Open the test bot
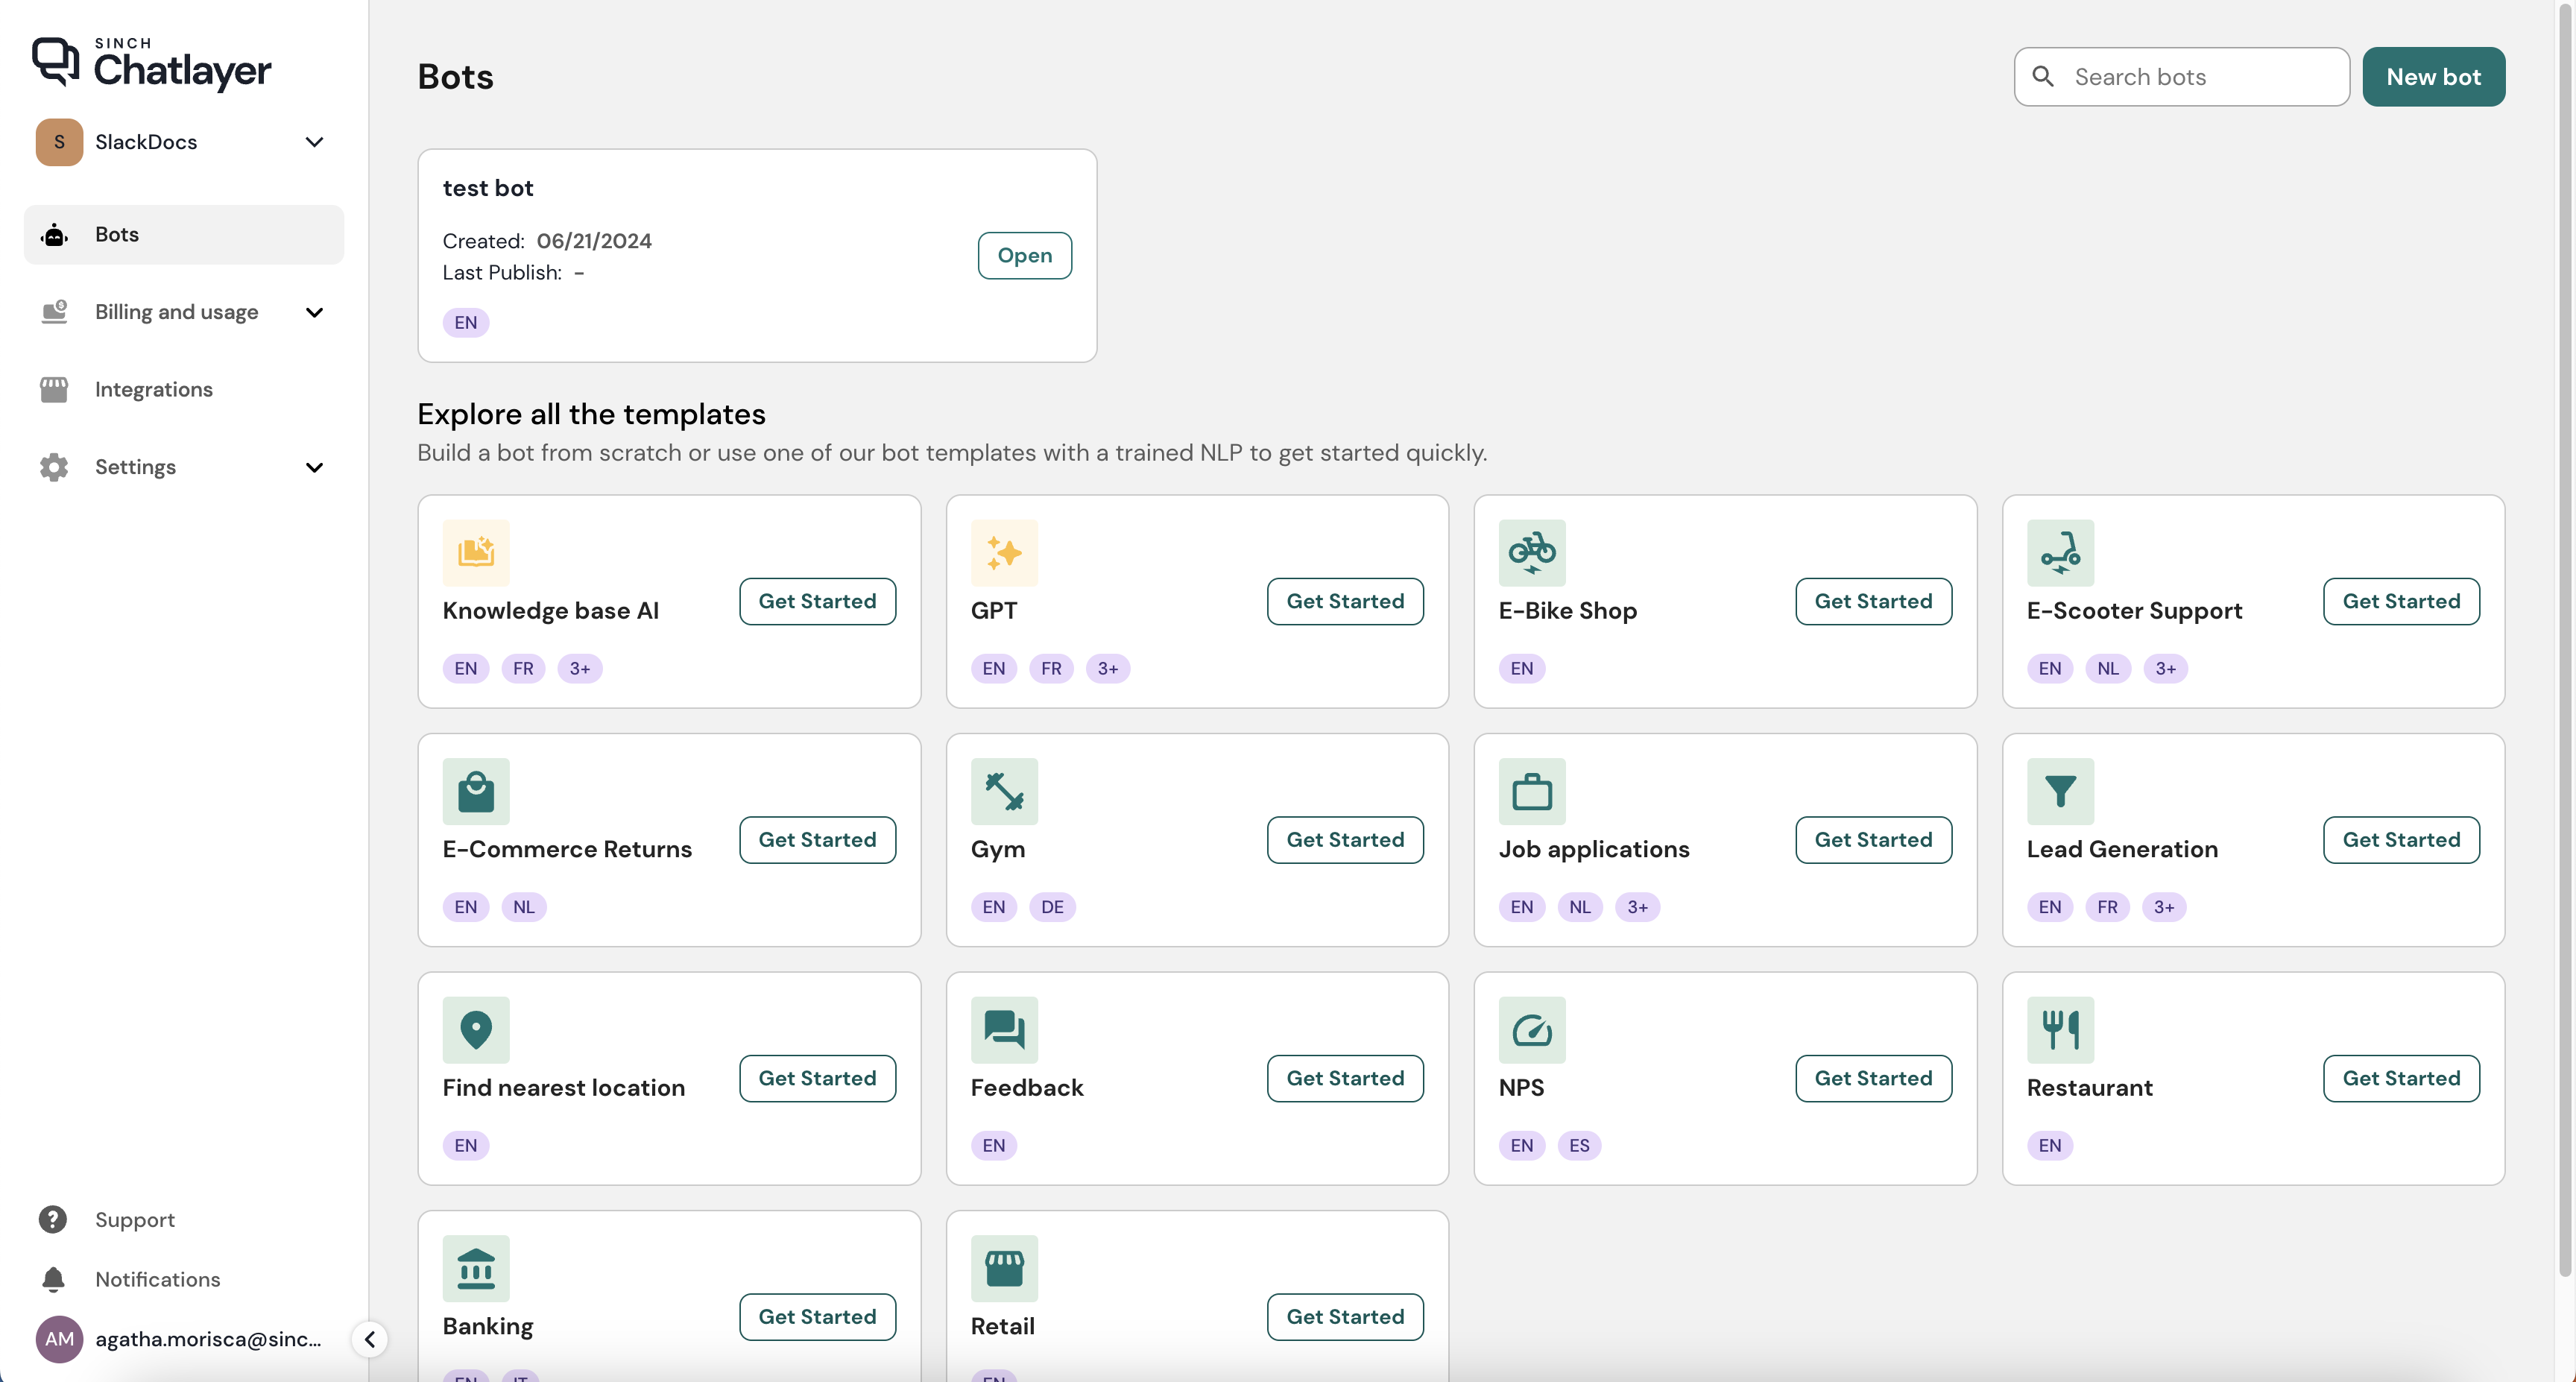 (1024, 255)
